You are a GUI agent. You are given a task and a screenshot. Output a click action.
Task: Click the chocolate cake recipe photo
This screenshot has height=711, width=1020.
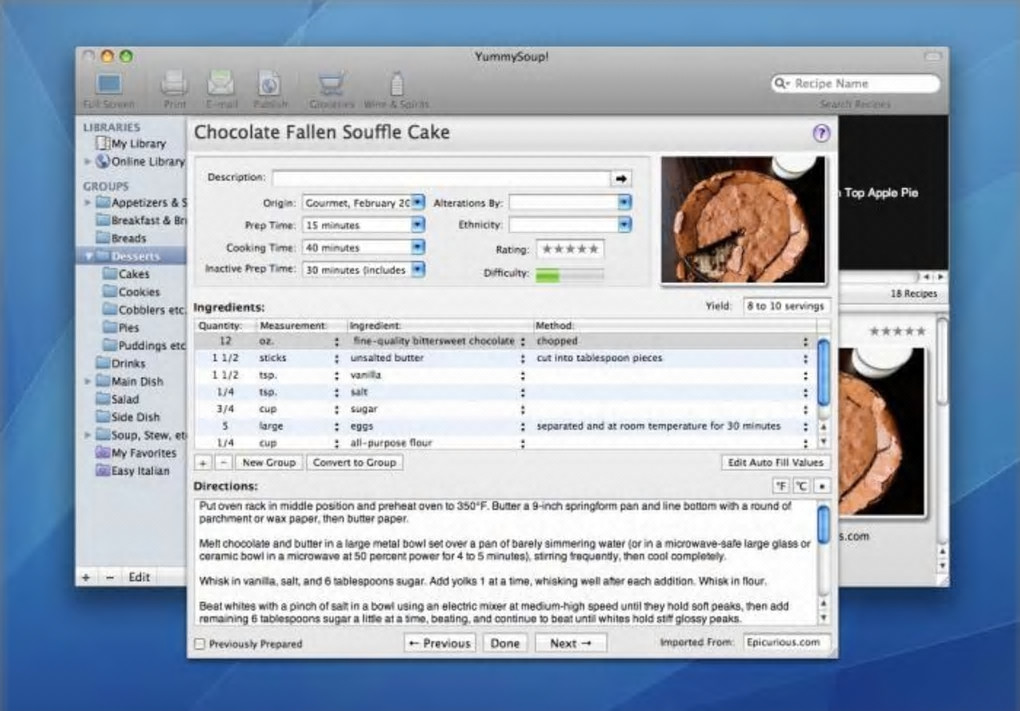pos(743,219)
